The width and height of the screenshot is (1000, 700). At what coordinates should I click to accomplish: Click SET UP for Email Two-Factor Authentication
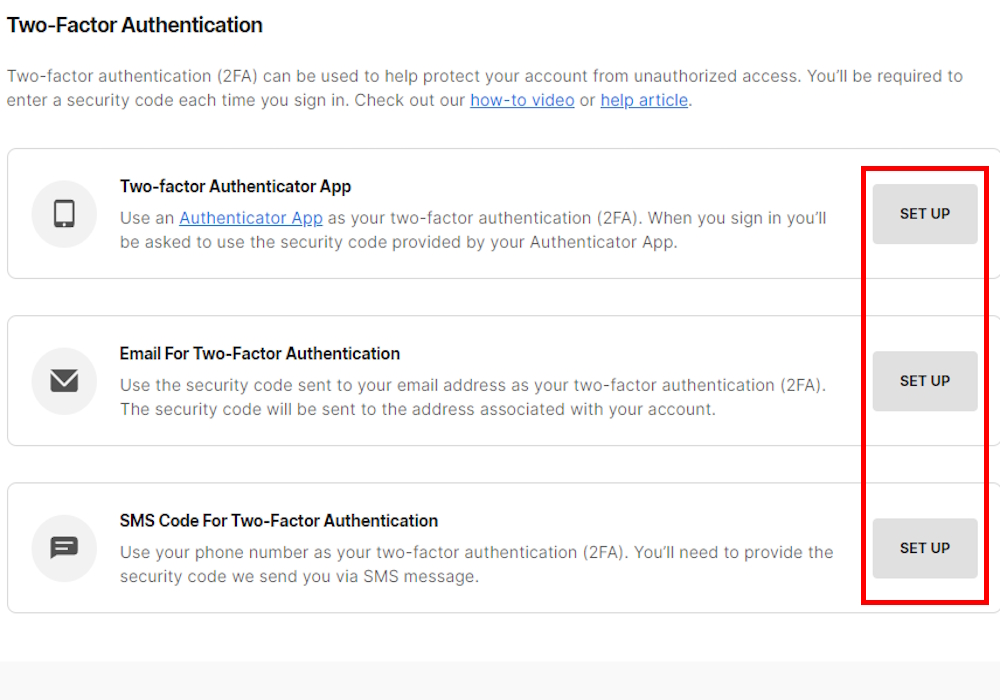(x=924, y=381)
